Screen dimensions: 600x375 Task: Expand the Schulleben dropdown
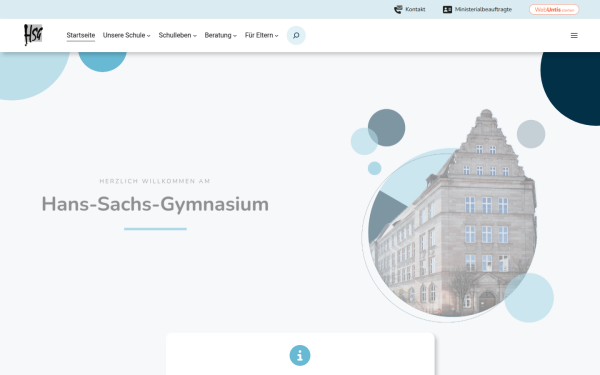coord(178,35)
